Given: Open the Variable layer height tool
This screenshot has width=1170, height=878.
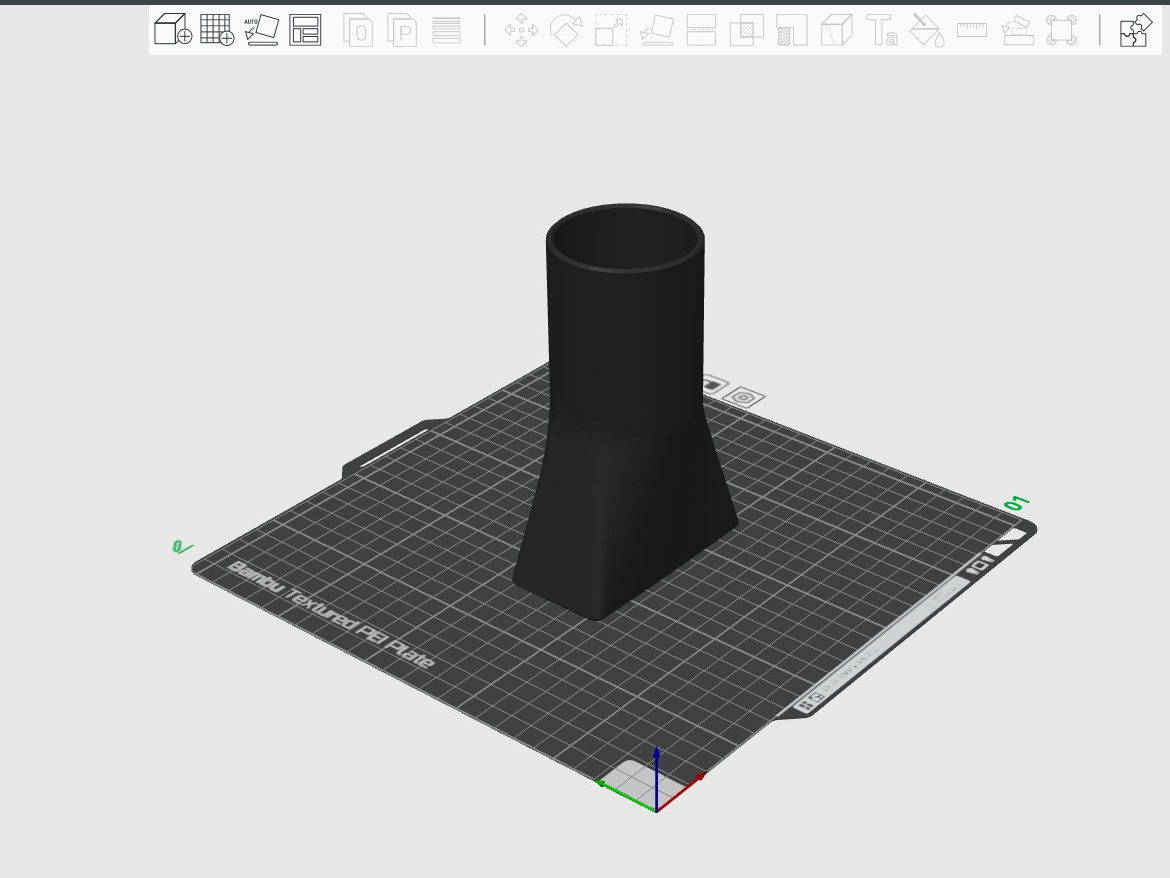Looking at the screenshot, I should [x=446, y=30].
